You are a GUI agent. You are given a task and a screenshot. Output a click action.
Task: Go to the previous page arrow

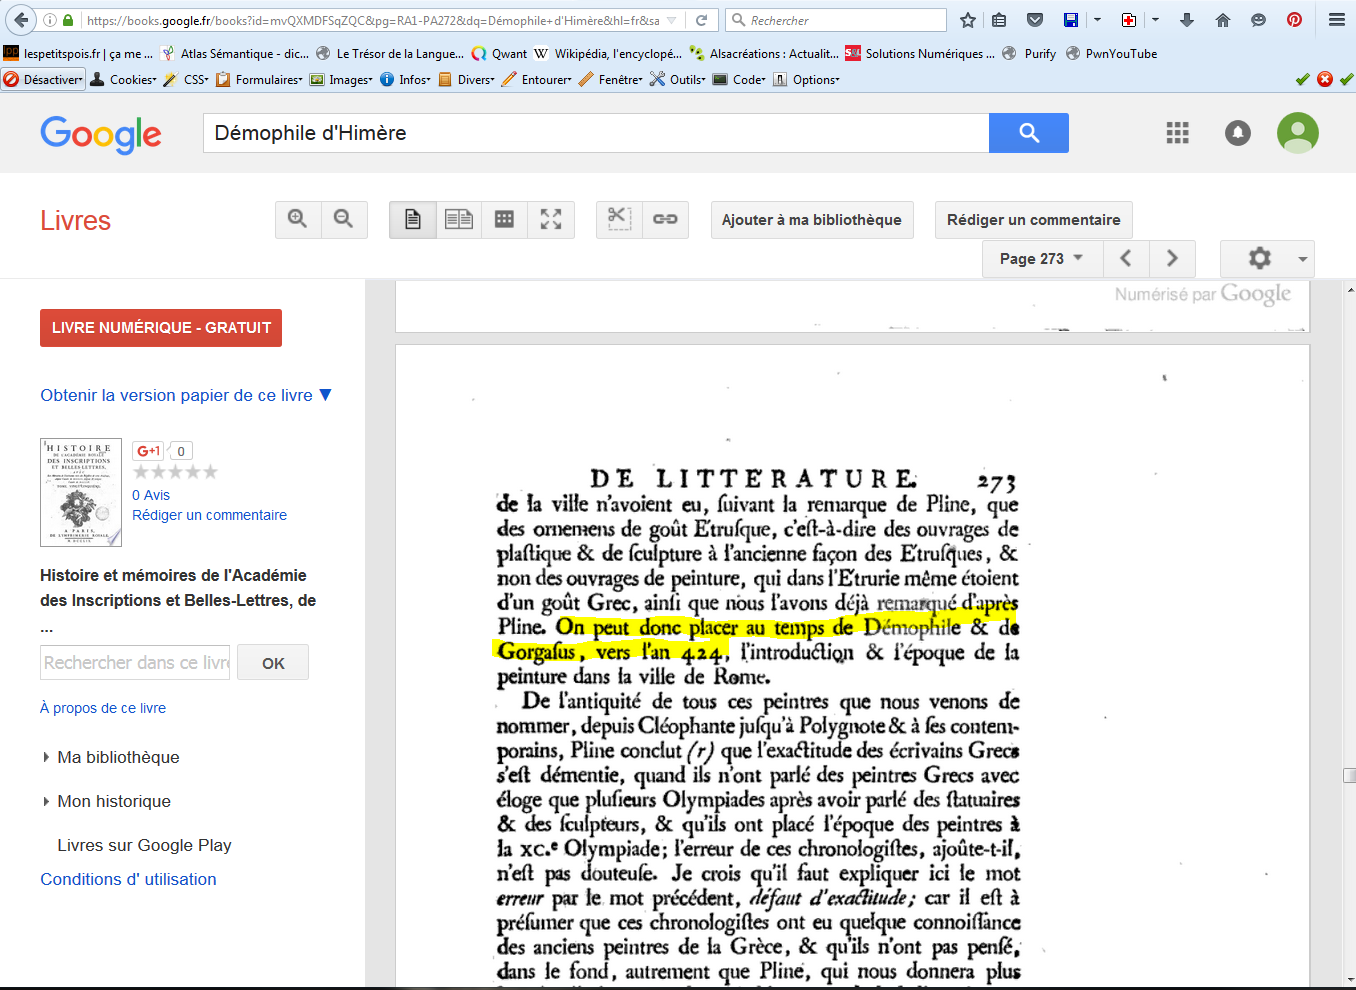[x=1126, y=258]
